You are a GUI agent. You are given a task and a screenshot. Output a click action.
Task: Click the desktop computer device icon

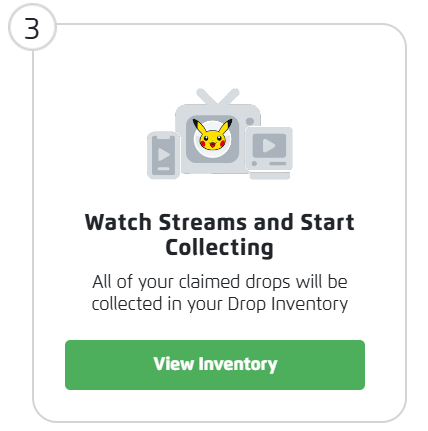coord(269,153)
